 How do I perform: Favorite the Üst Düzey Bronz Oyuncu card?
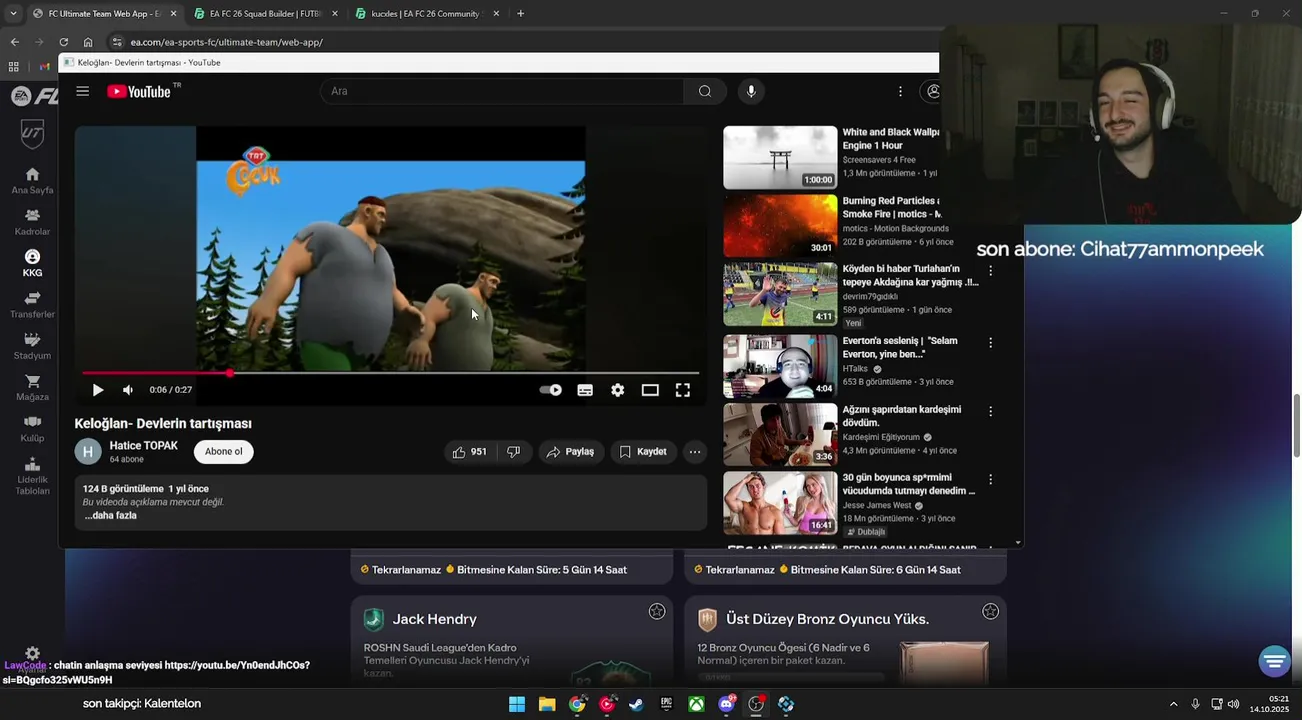[990, 611]
